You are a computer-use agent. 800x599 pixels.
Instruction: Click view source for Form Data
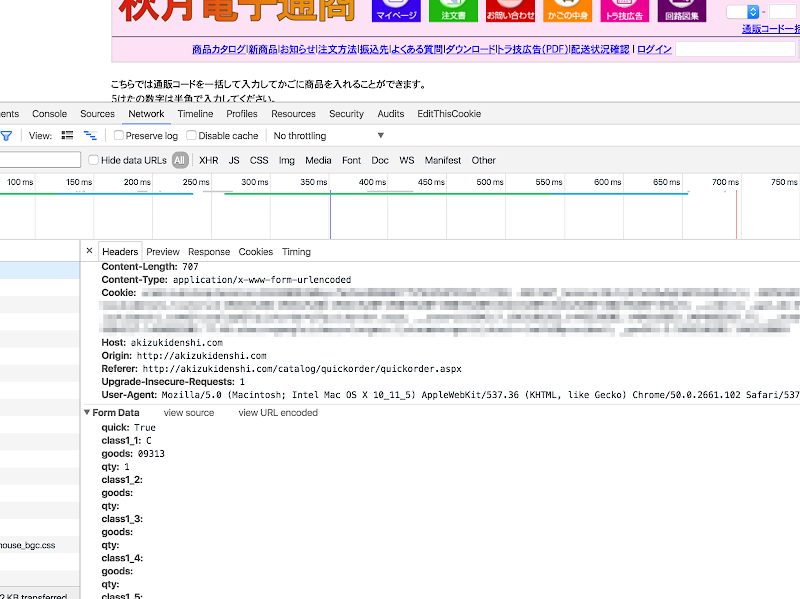189,412
